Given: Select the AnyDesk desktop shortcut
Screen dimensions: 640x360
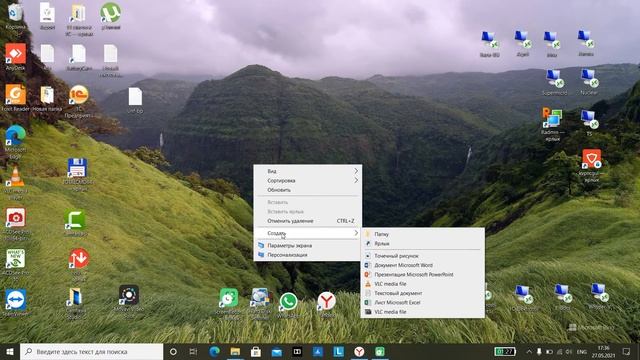Looking at the screenshot, I should point(16,53).
